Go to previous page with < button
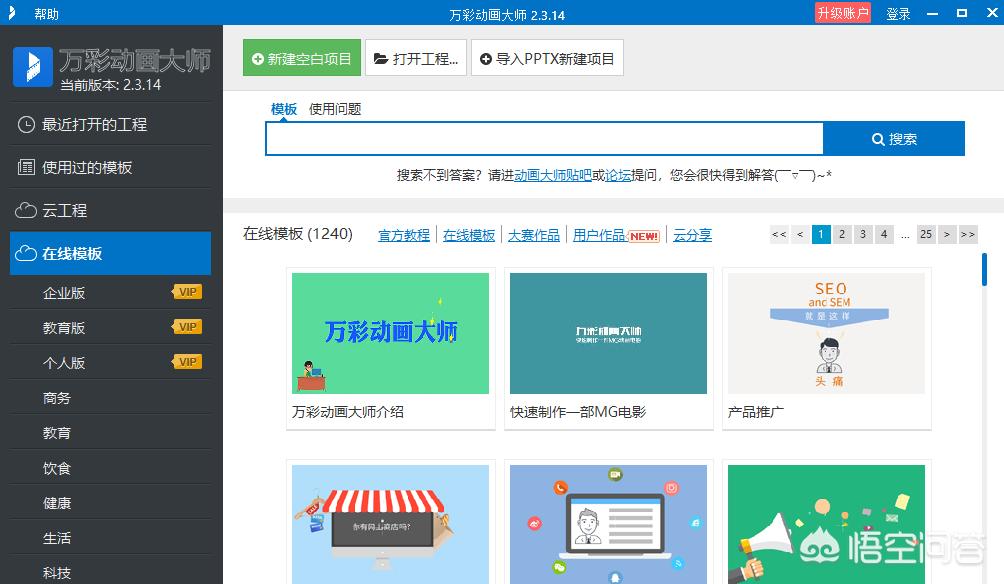Screen dimensions: 1004x584 tap(800, 234)
